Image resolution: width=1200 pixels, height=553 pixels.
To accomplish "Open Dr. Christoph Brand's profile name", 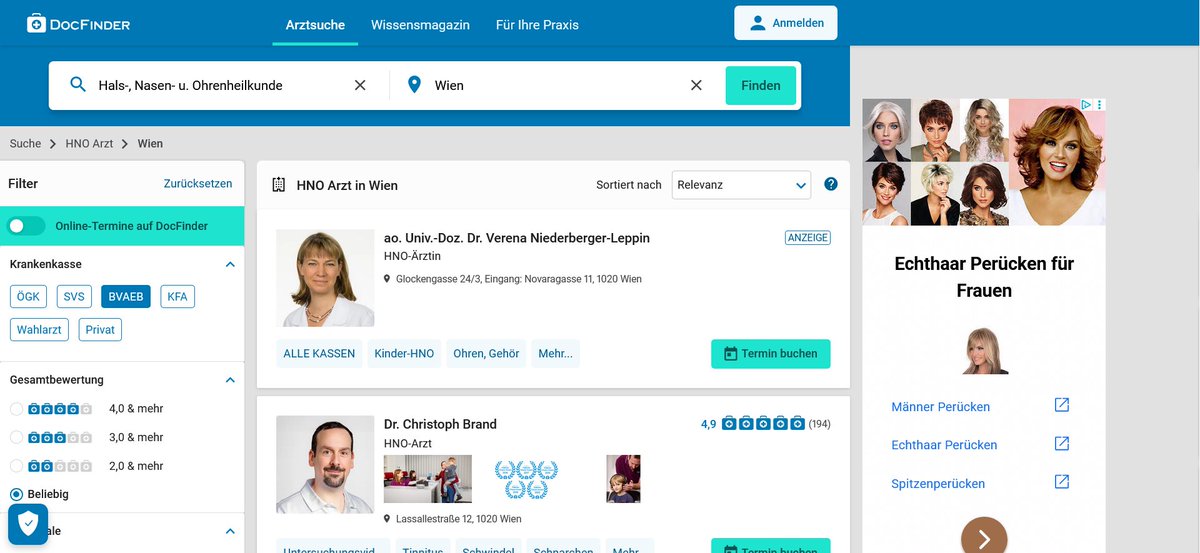I will pyautogui.click(x=440, y=424).
